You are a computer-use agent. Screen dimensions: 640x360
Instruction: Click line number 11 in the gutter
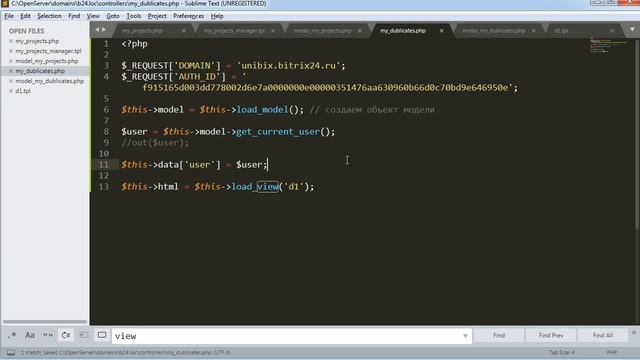pos(103,164)
